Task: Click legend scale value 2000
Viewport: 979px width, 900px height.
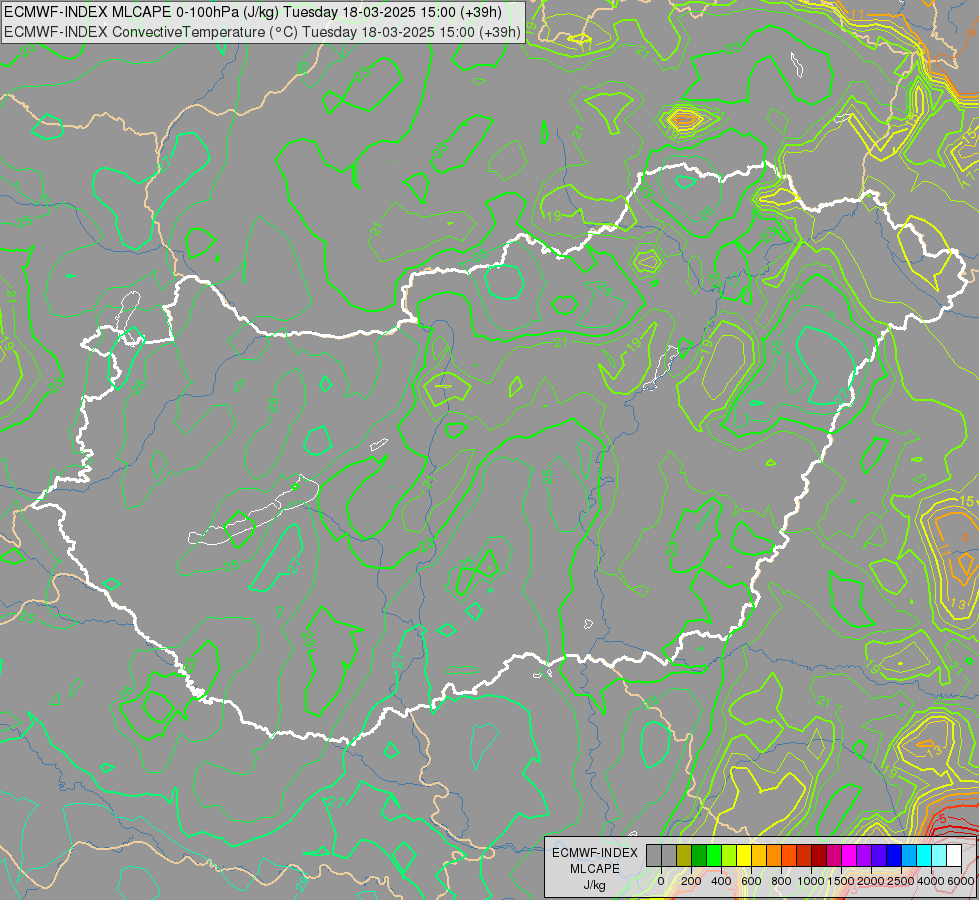Action: [x=871, y=881]
